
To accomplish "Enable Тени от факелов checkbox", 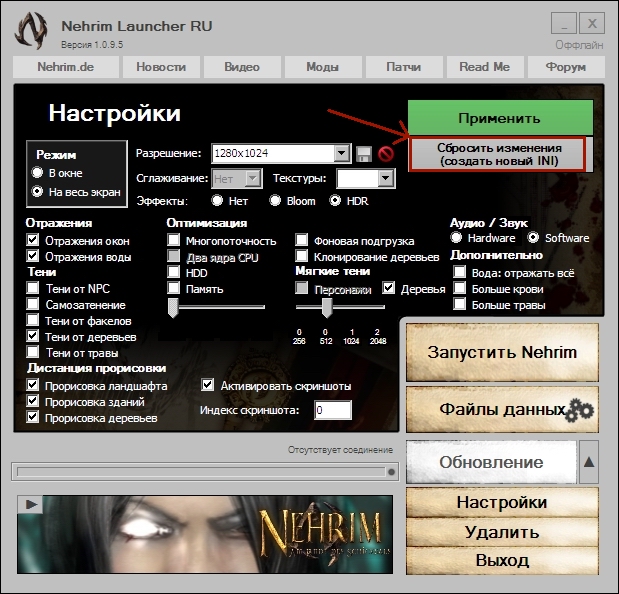I will coord(33,320).
